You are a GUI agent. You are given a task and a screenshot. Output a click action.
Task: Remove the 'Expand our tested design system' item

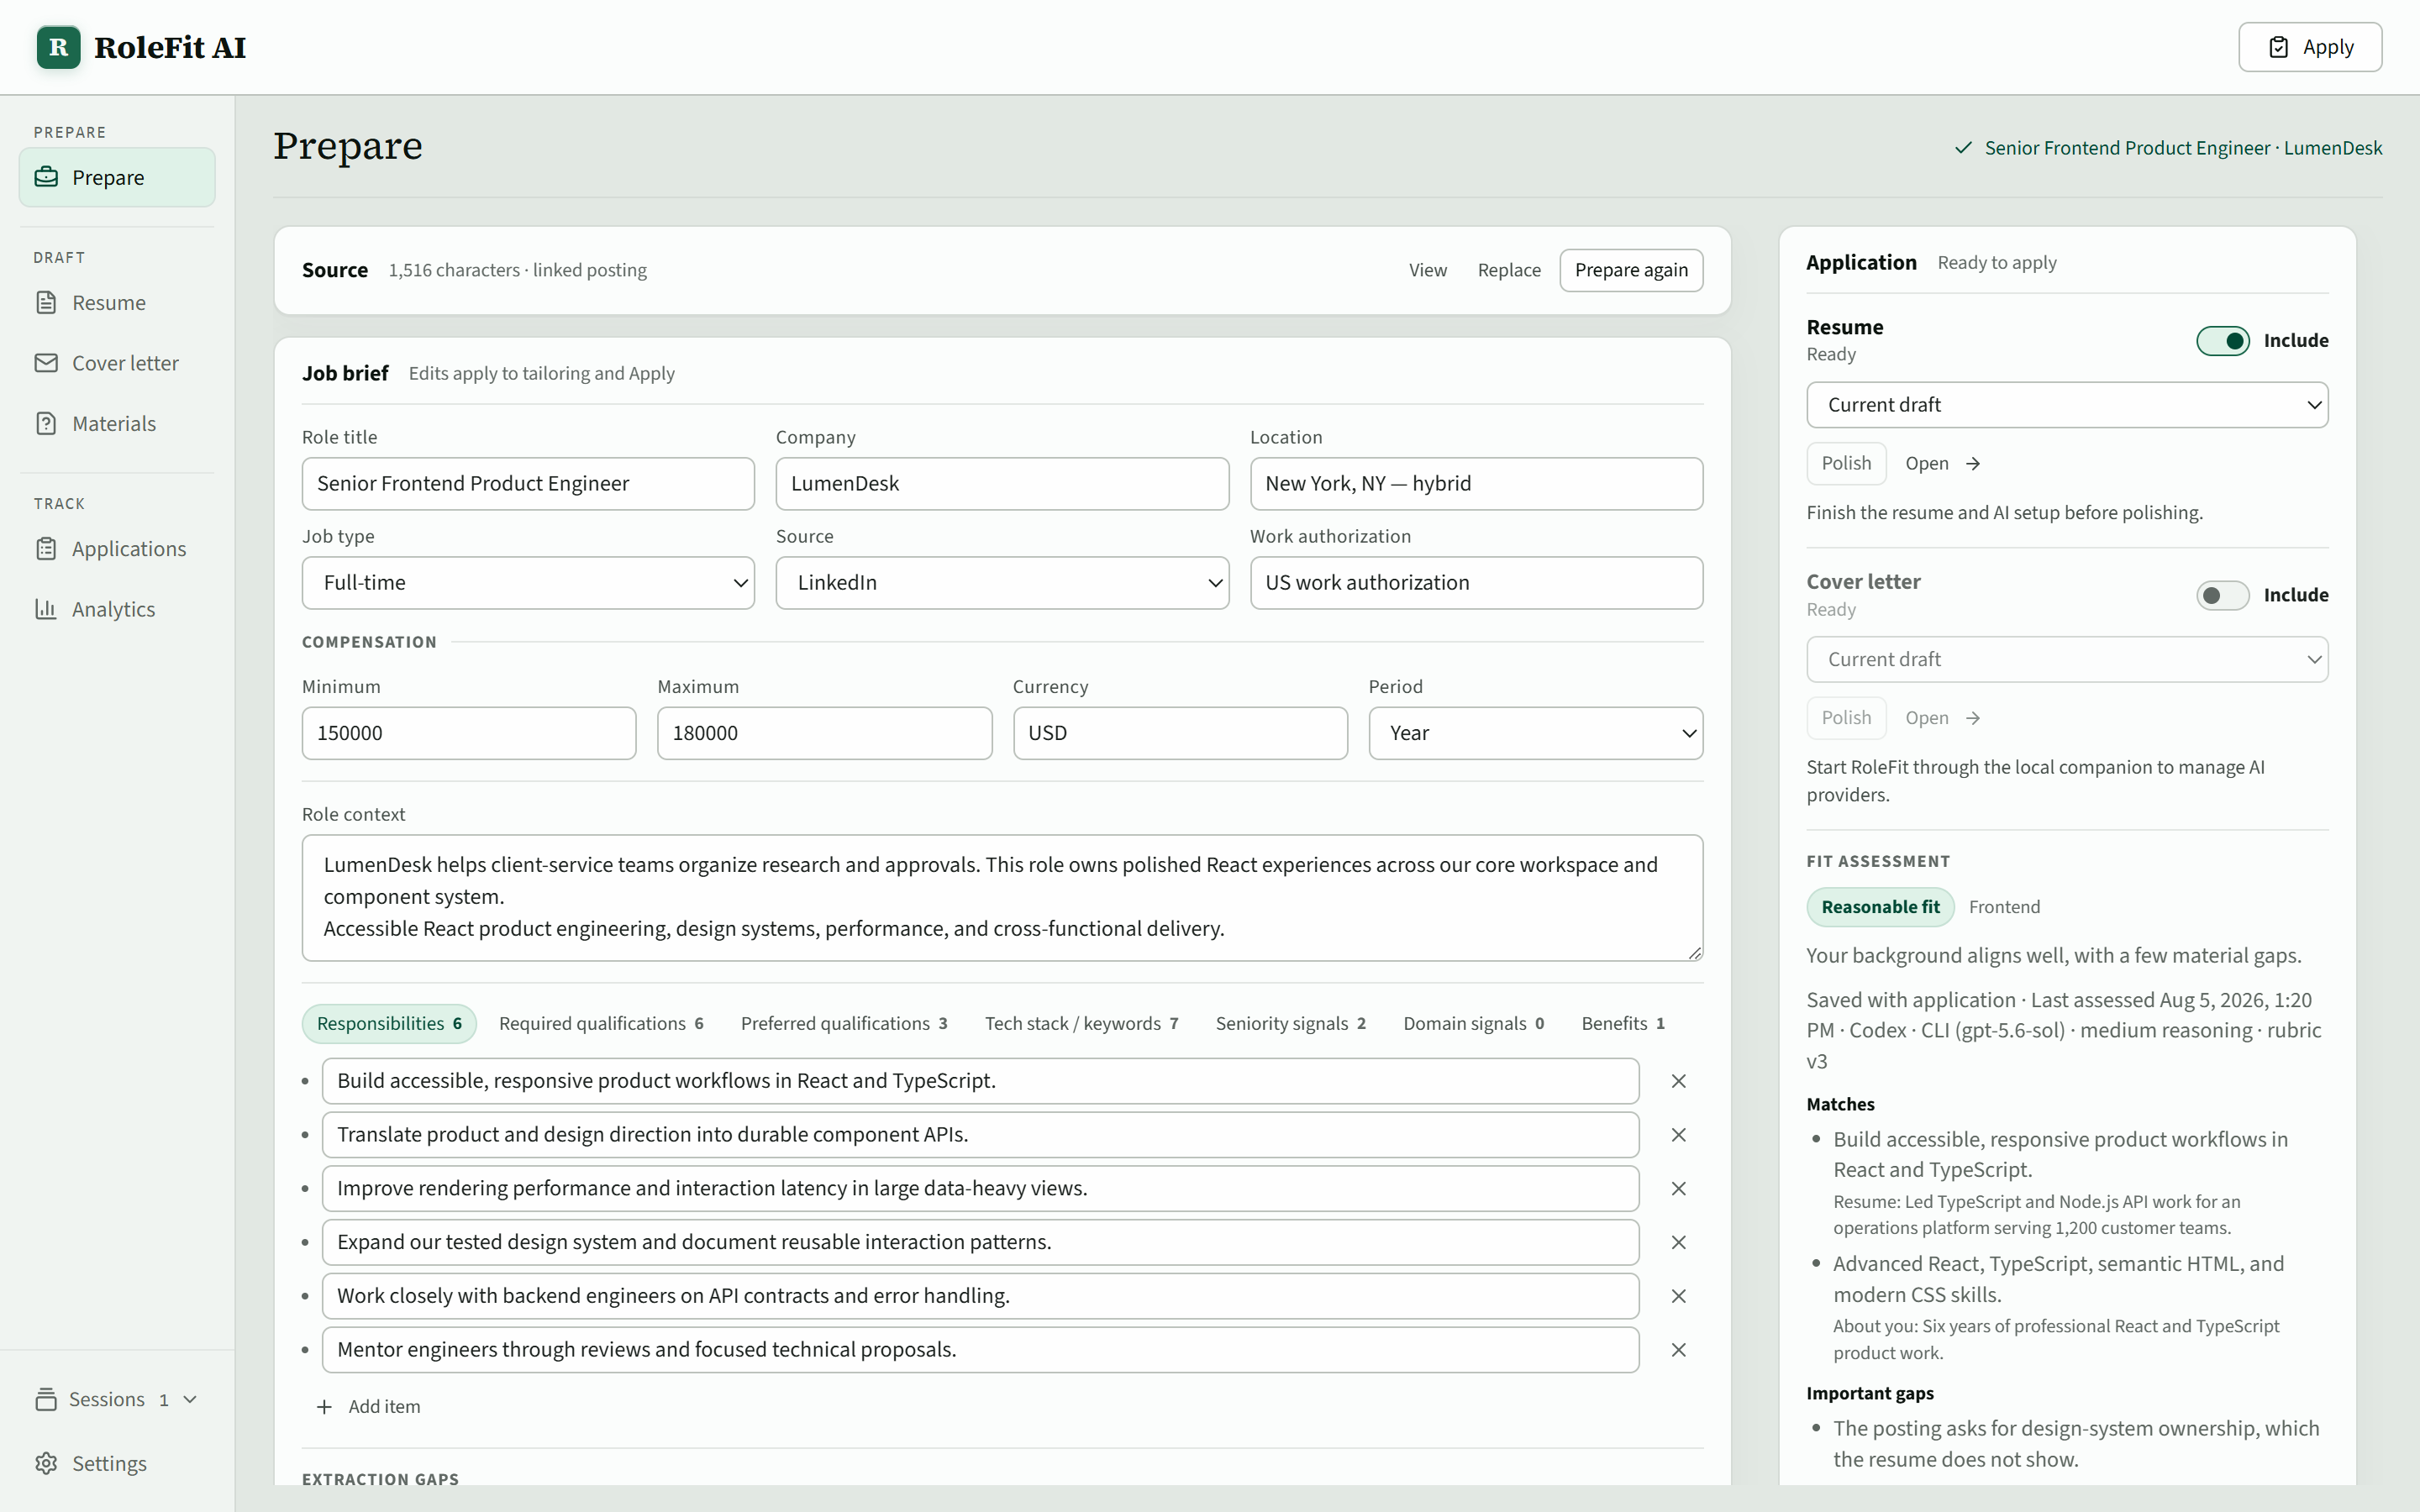[1679, 1242]
